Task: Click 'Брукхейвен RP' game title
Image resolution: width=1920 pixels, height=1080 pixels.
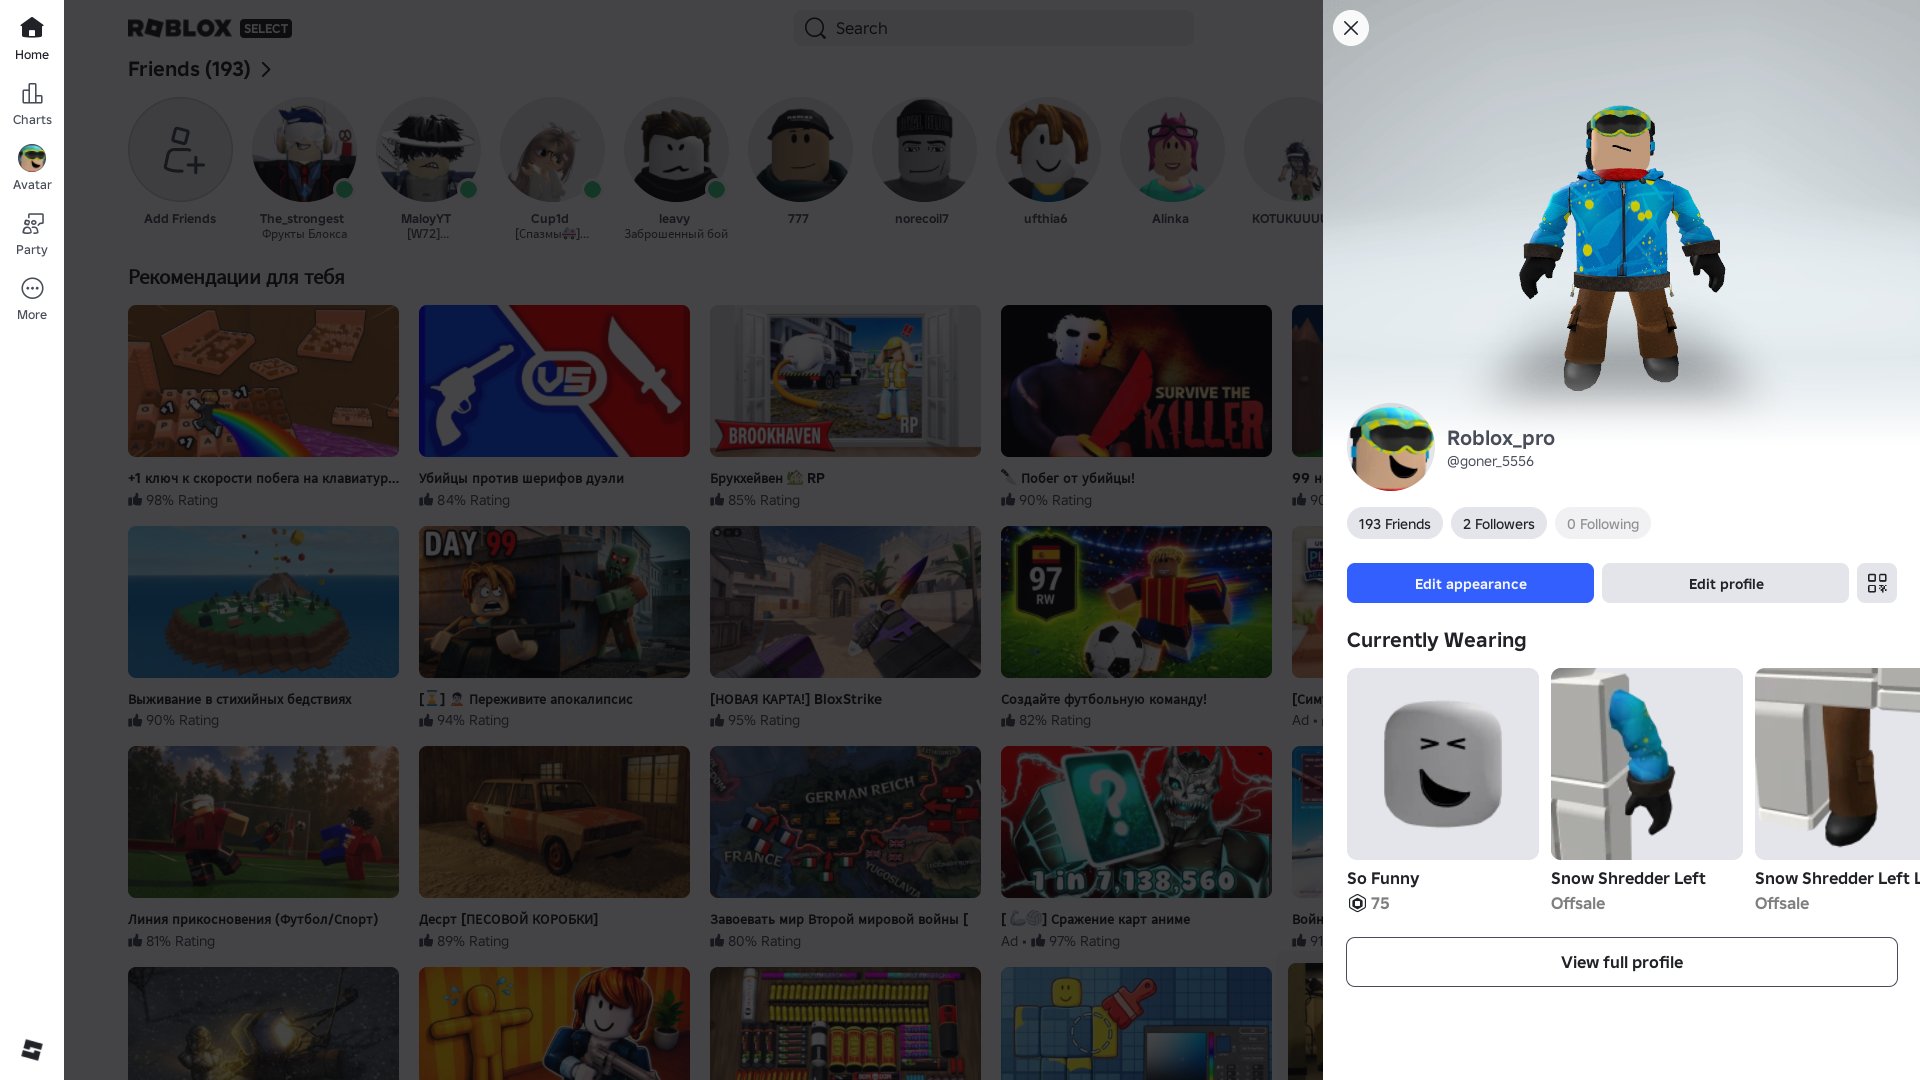Action: point(767,478)
